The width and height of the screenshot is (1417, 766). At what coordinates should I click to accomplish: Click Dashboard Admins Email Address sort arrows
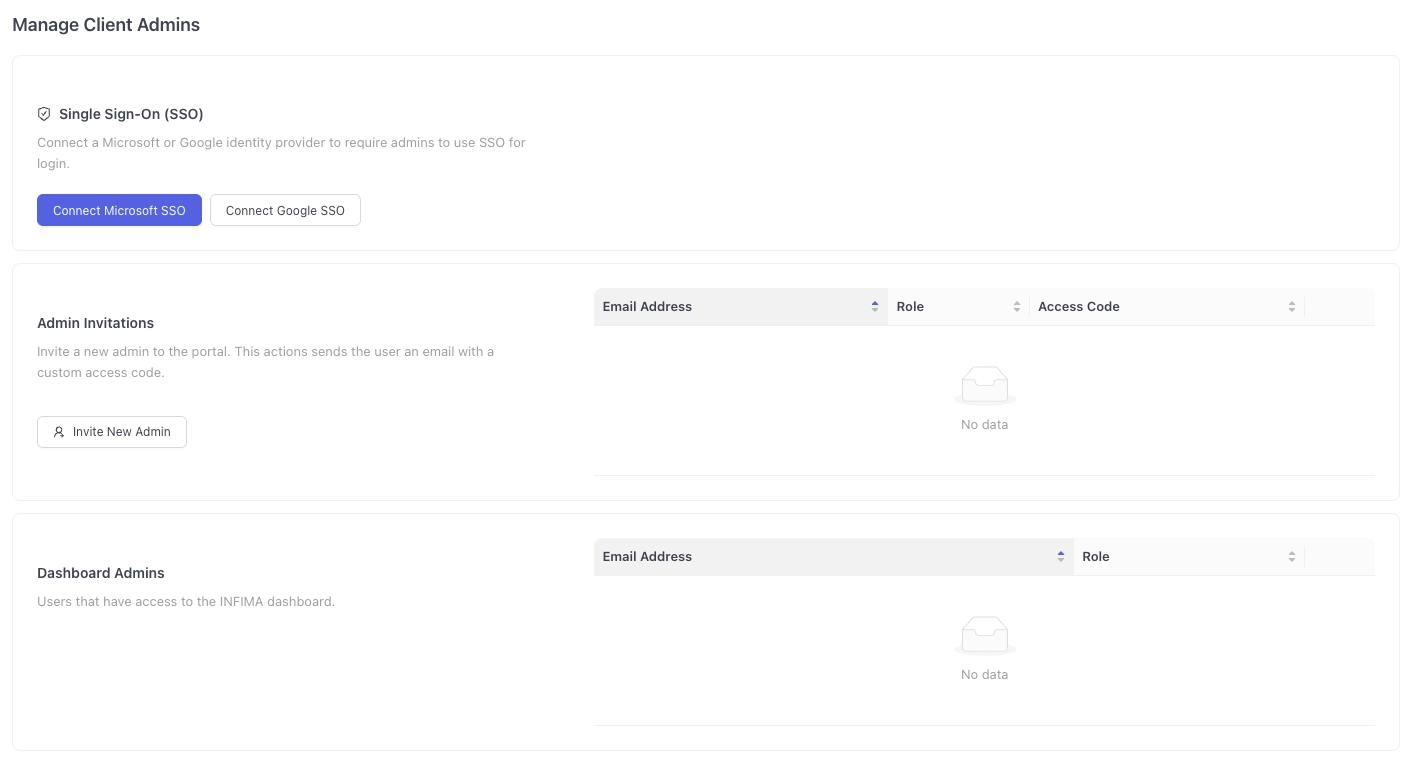(x=1061, y=557)
